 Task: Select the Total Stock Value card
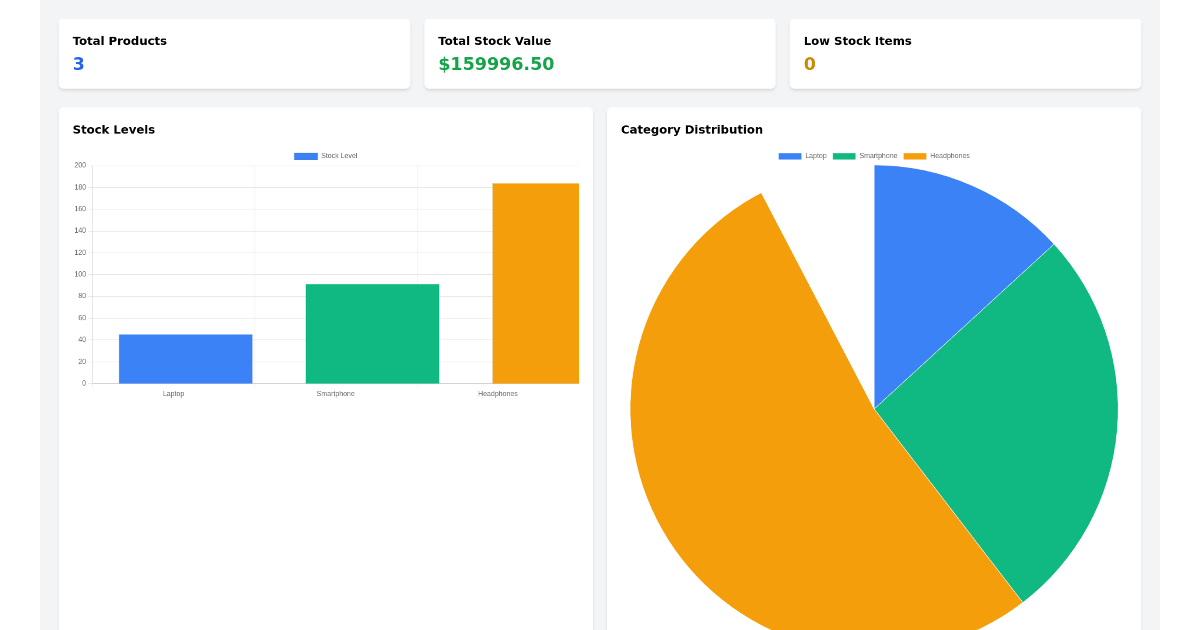pos(599,53)
